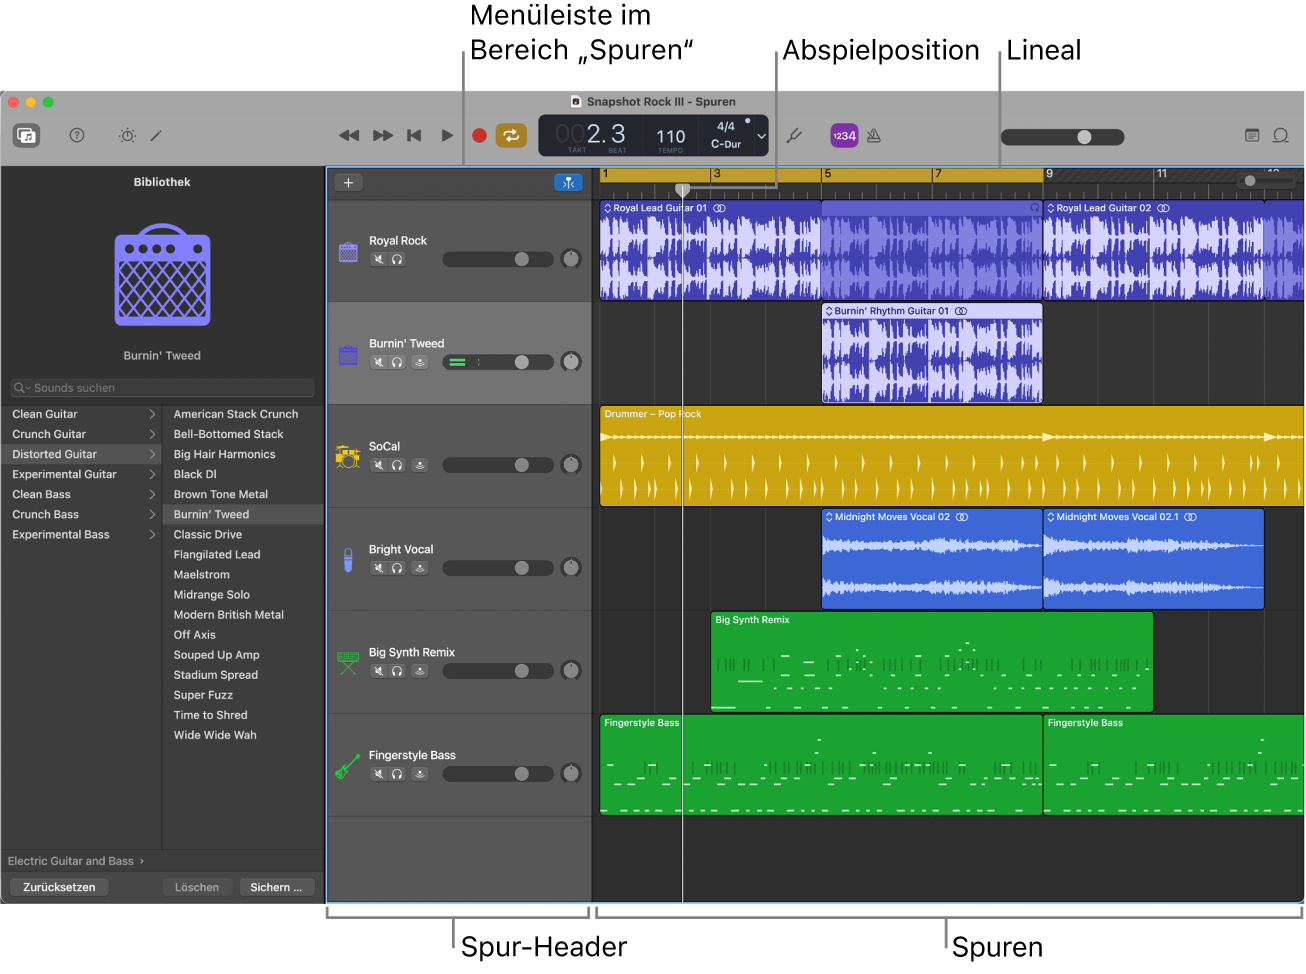Click the Zurücksetzen button
The image size is (1306, 974).
tap(59, 887)
